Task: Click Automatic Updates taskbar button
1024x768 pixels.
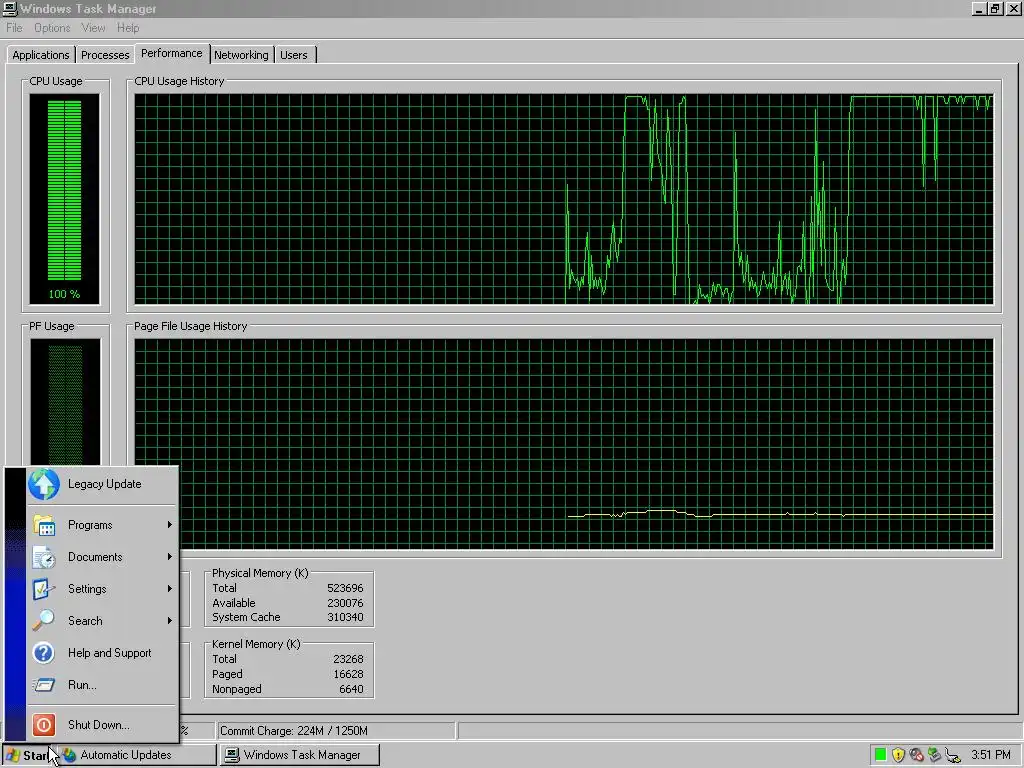Action: point(138,755)
